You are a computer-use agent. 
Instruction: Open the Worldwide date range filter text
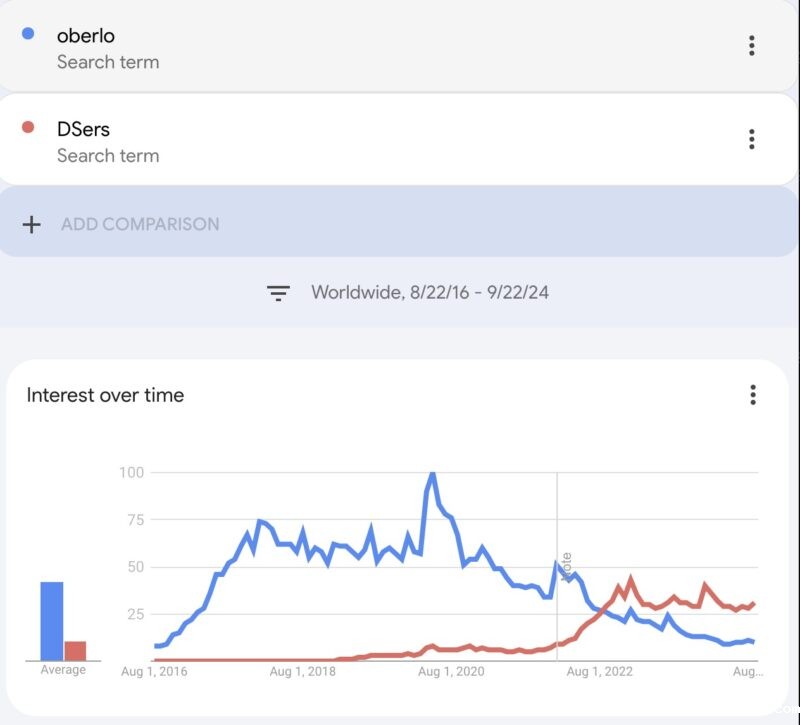(430, 293)
